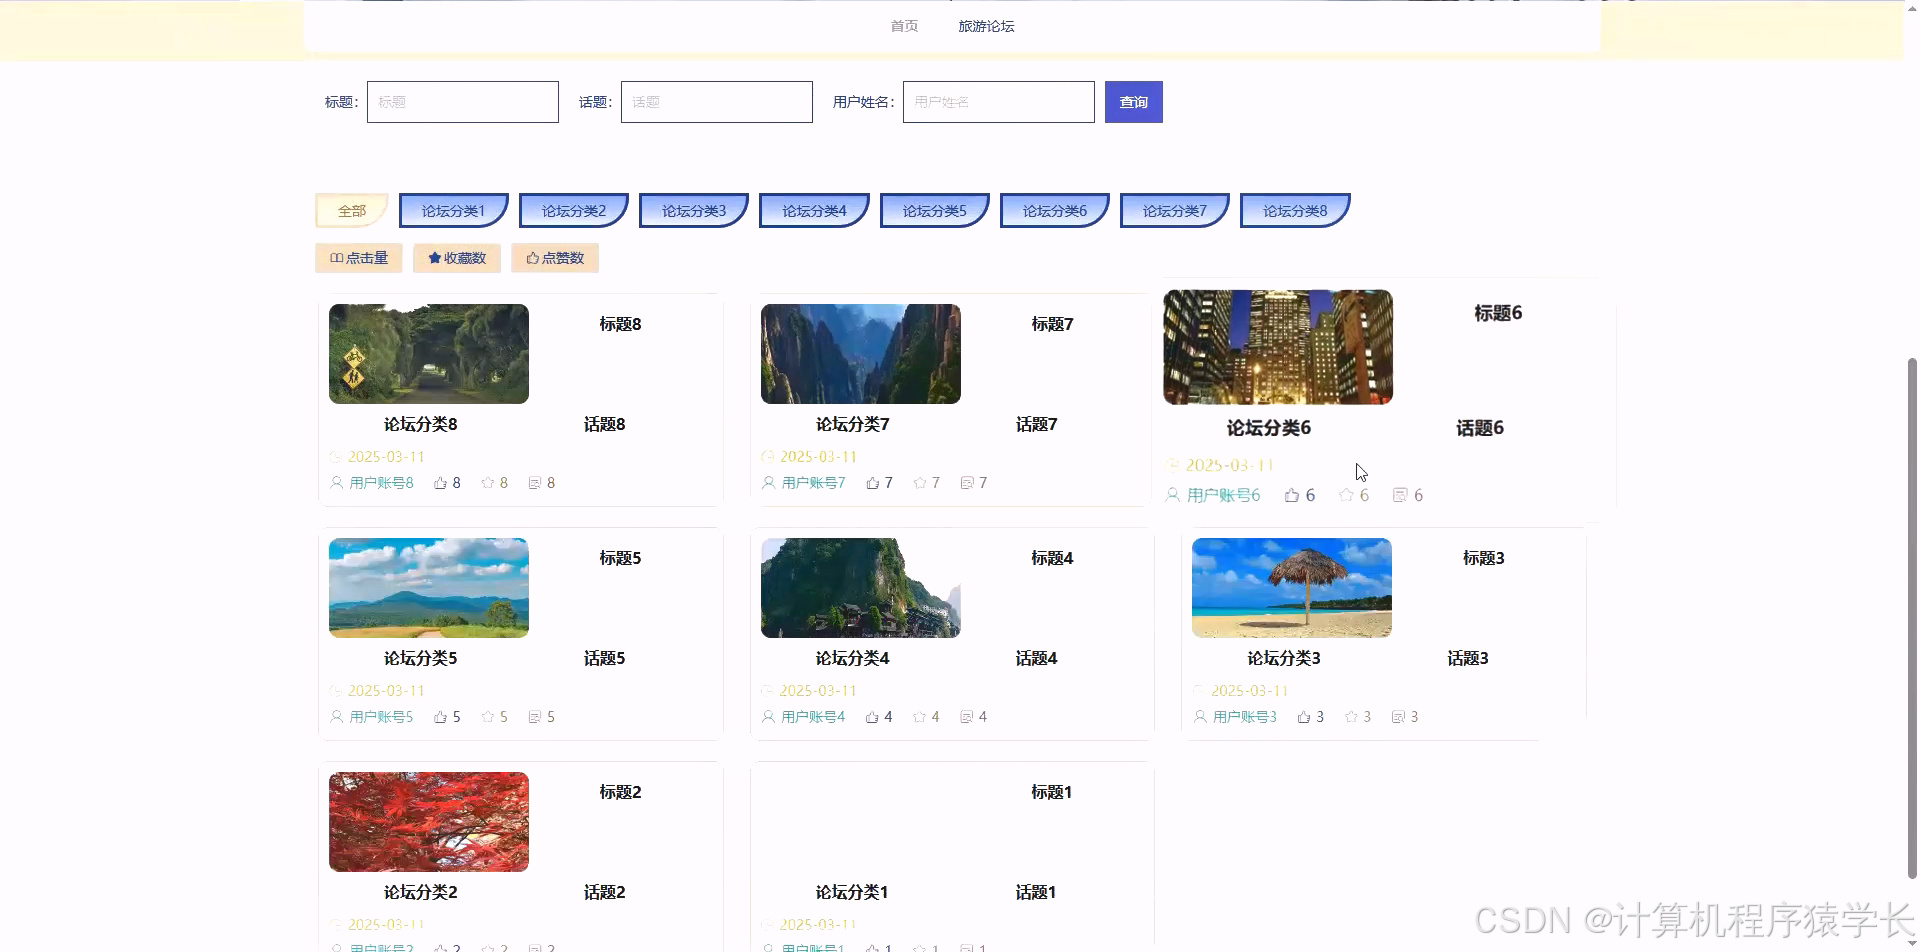Click the like icon on 标题8 card
The height and width of the screenshot is (952, 1920).
click(x=440, y=482)
